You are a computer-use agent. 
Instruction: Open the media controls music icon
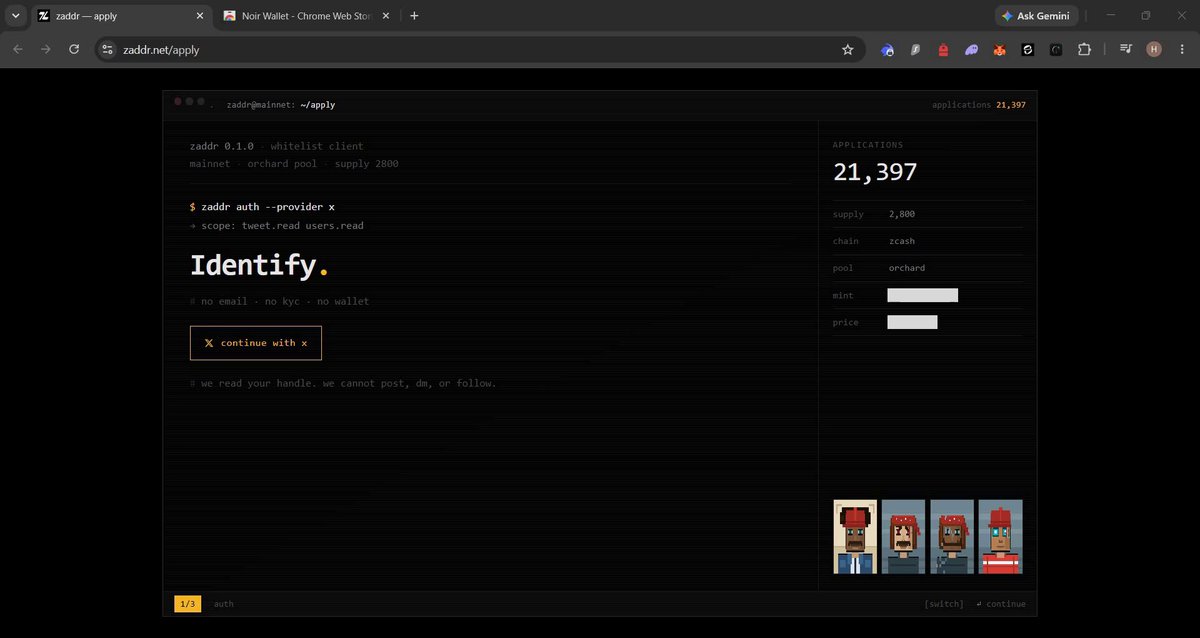pyautogui.click(x=1126, y=49)
